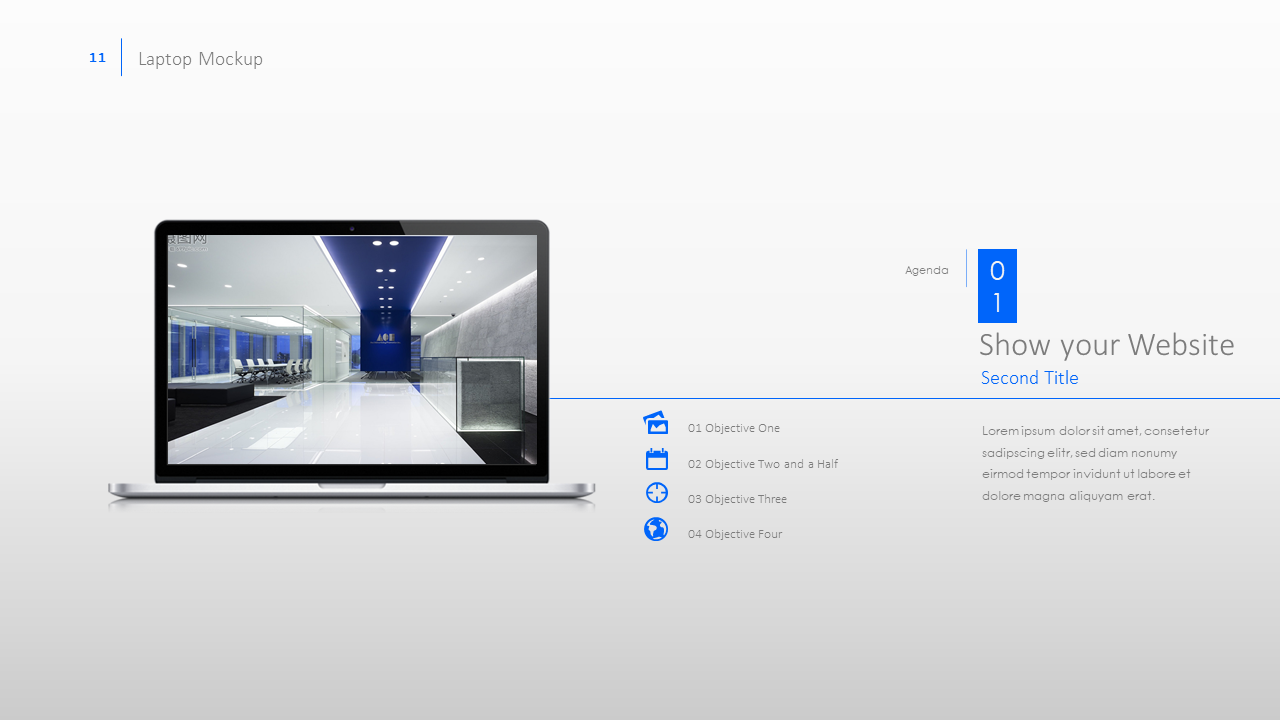1280x720 pixels.
Task: Select the calendar icon beside Objective Two
Action: pos(656,459)
